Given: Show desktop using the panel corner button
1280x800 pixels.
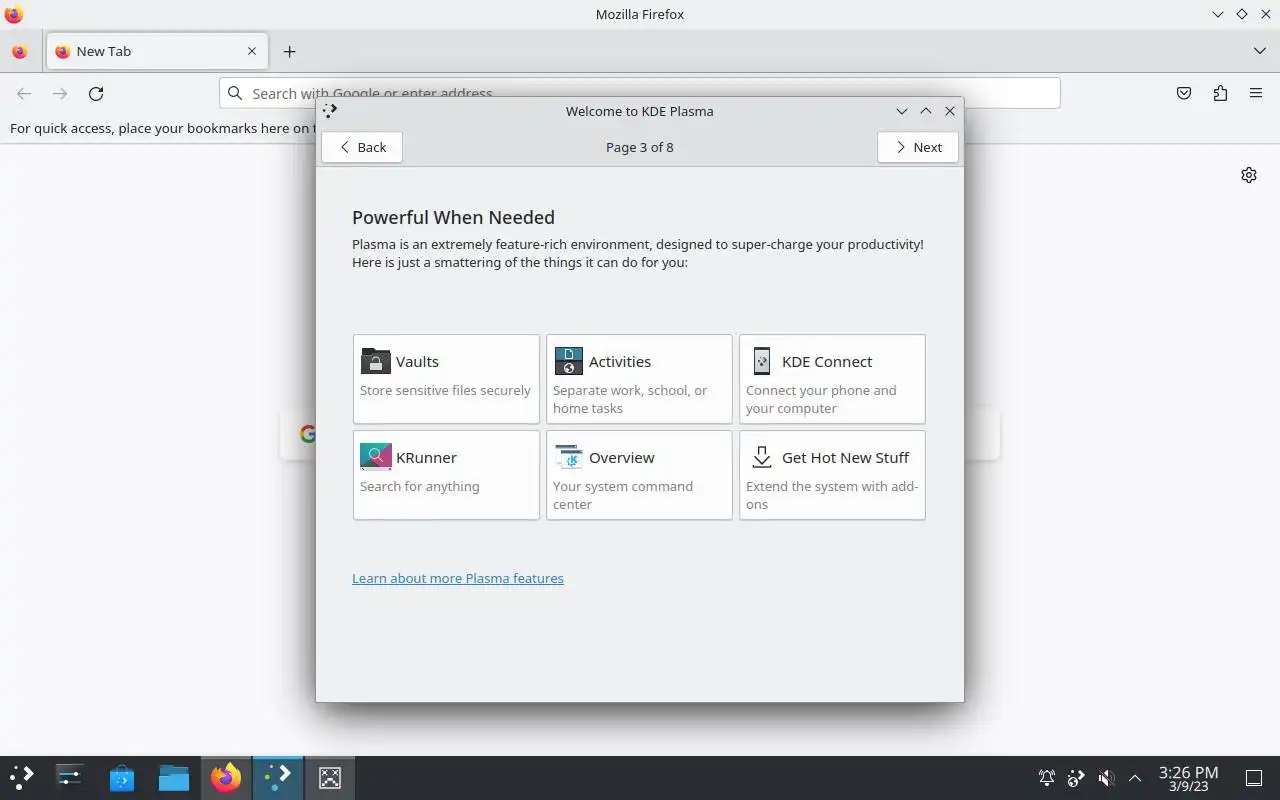Looking at the screenshot, I should pos(1254,777).
